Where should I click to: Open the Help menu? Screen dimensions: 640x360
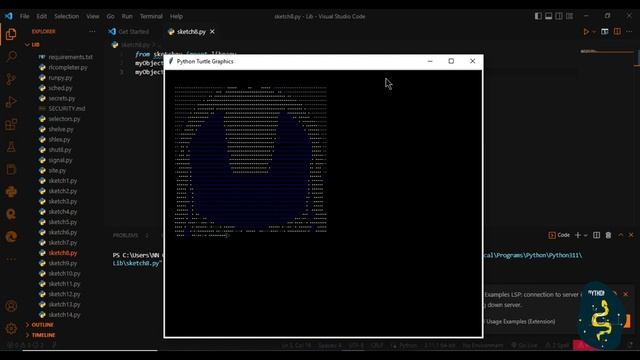pyautogui.click(x=176, y=16)
